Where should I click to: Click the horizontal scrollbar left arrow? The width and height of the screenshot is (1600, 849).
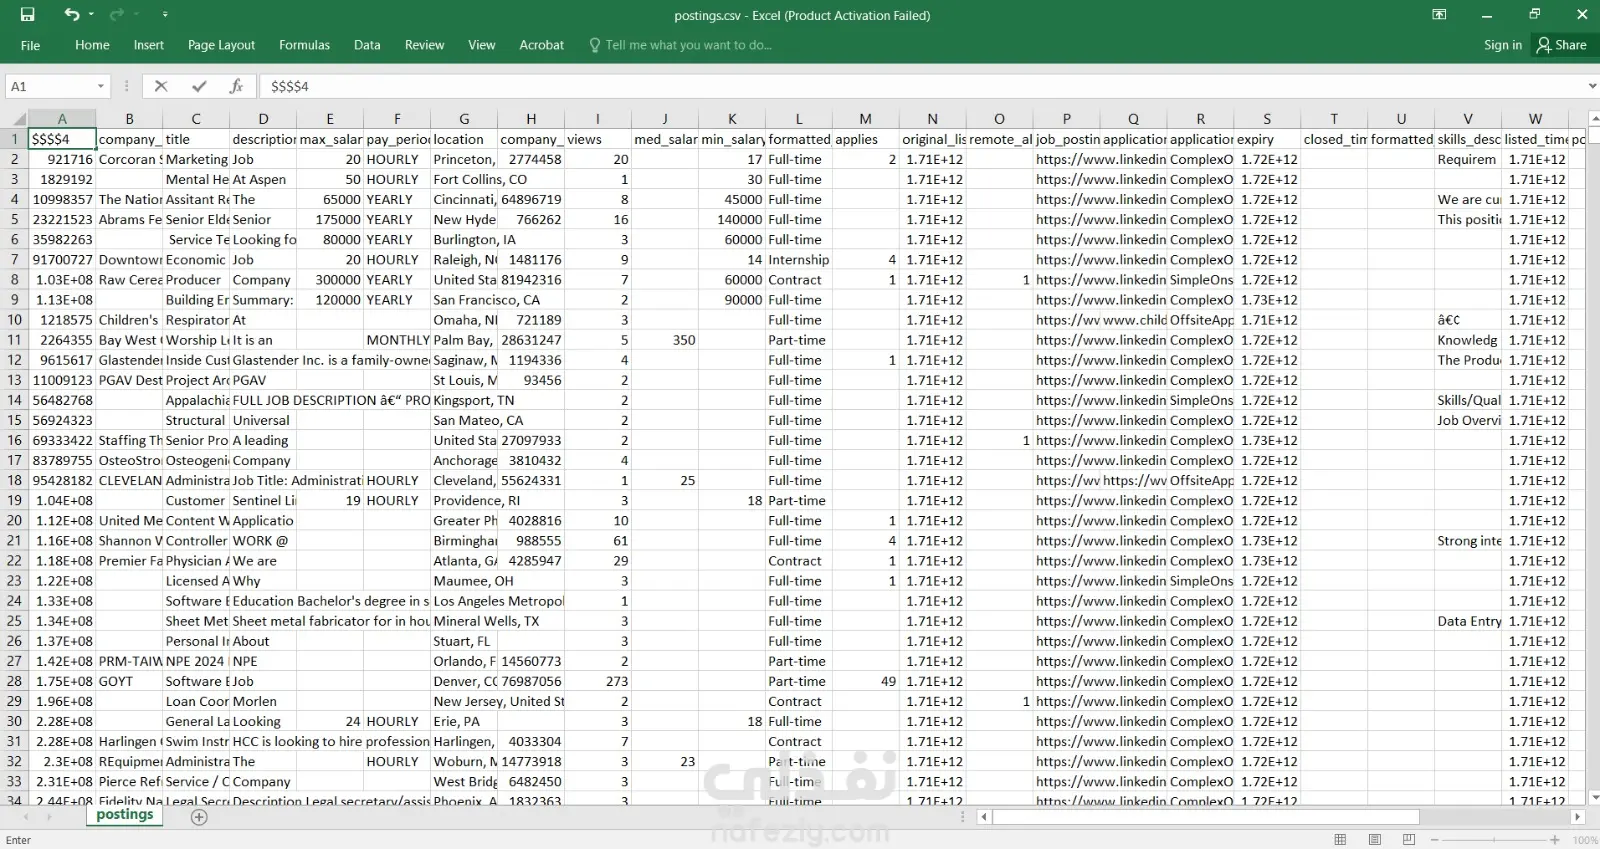tap(984, 817)
